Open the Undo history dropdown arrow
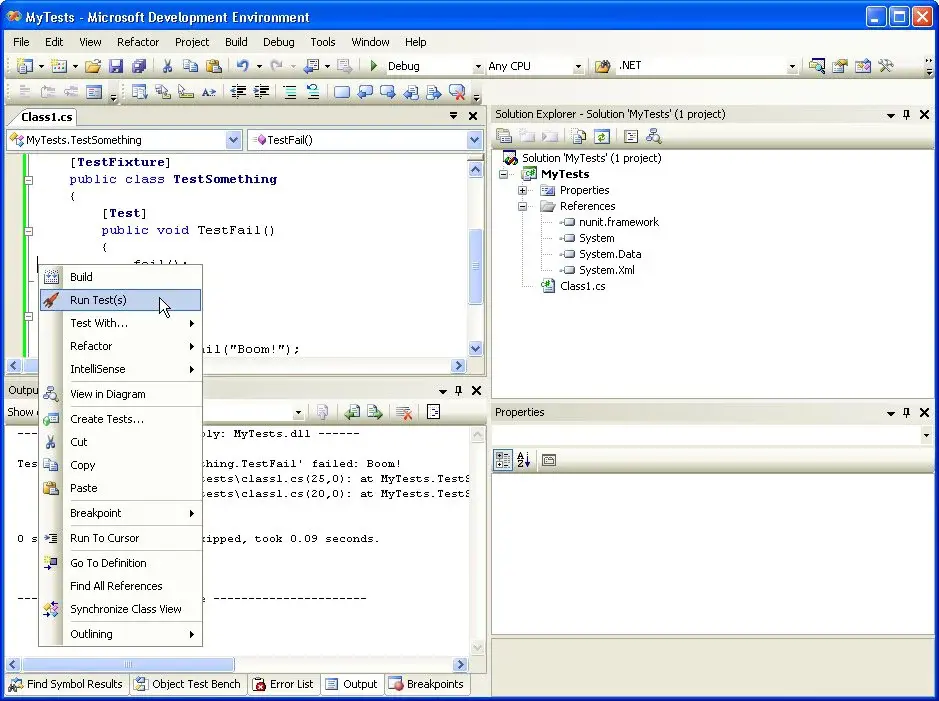The height and width of the screenshot is (701, 939). pyautogui.click(x=259, y=66)
